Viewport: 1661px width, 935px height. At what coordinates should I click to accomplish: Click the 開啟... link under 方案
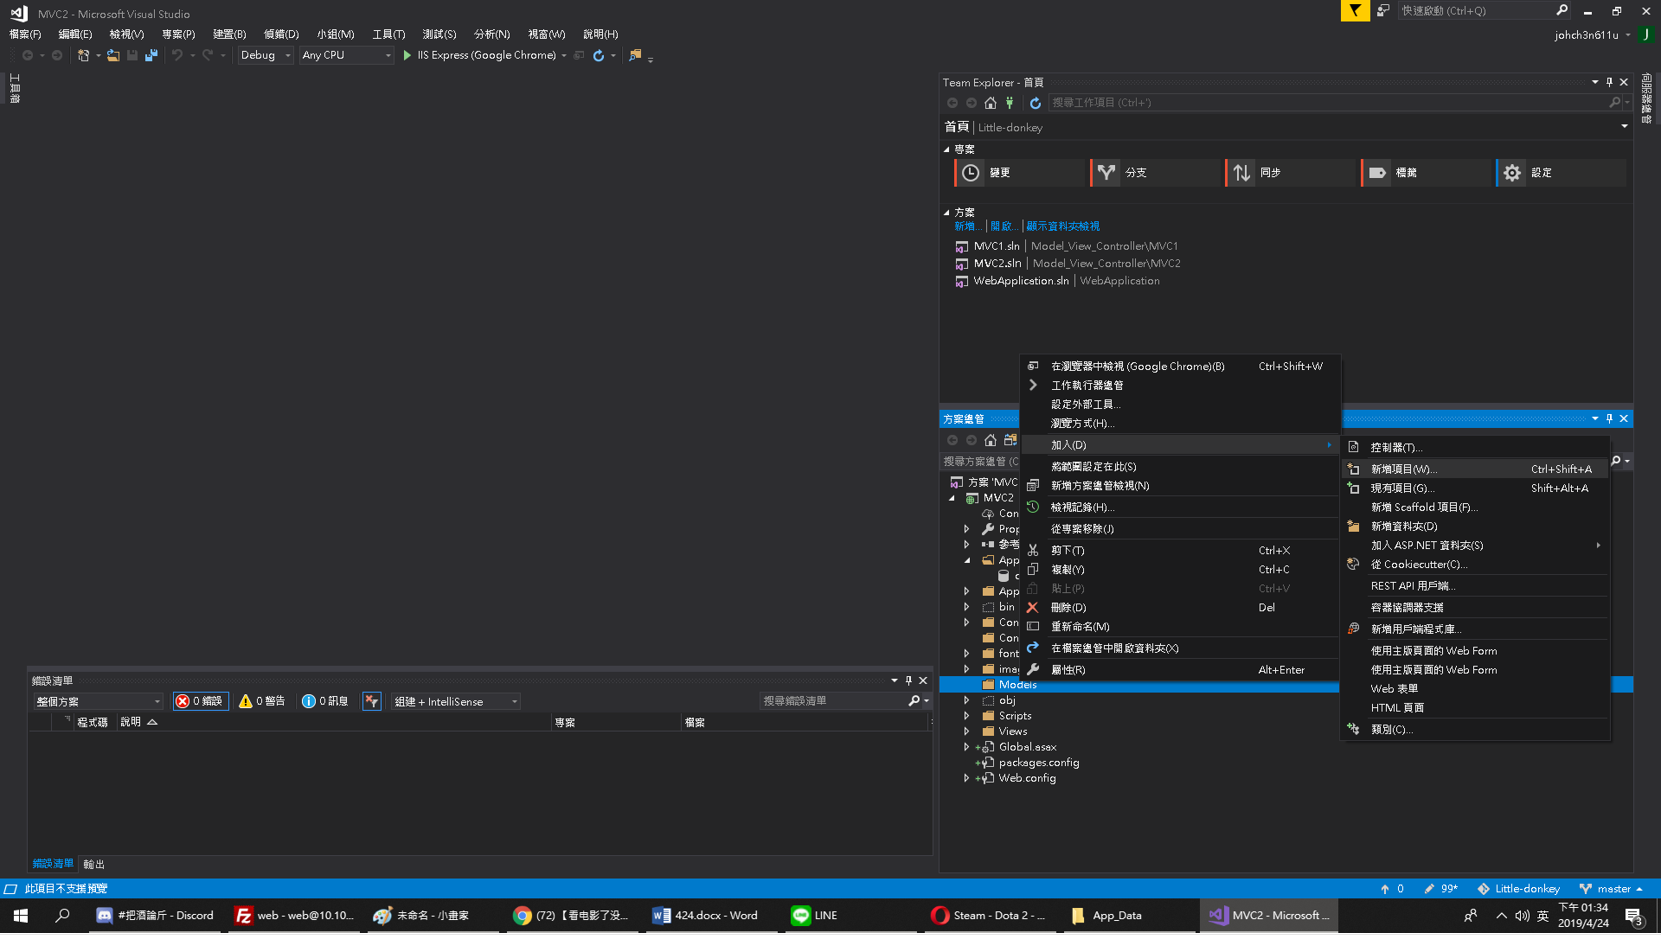1003,227
